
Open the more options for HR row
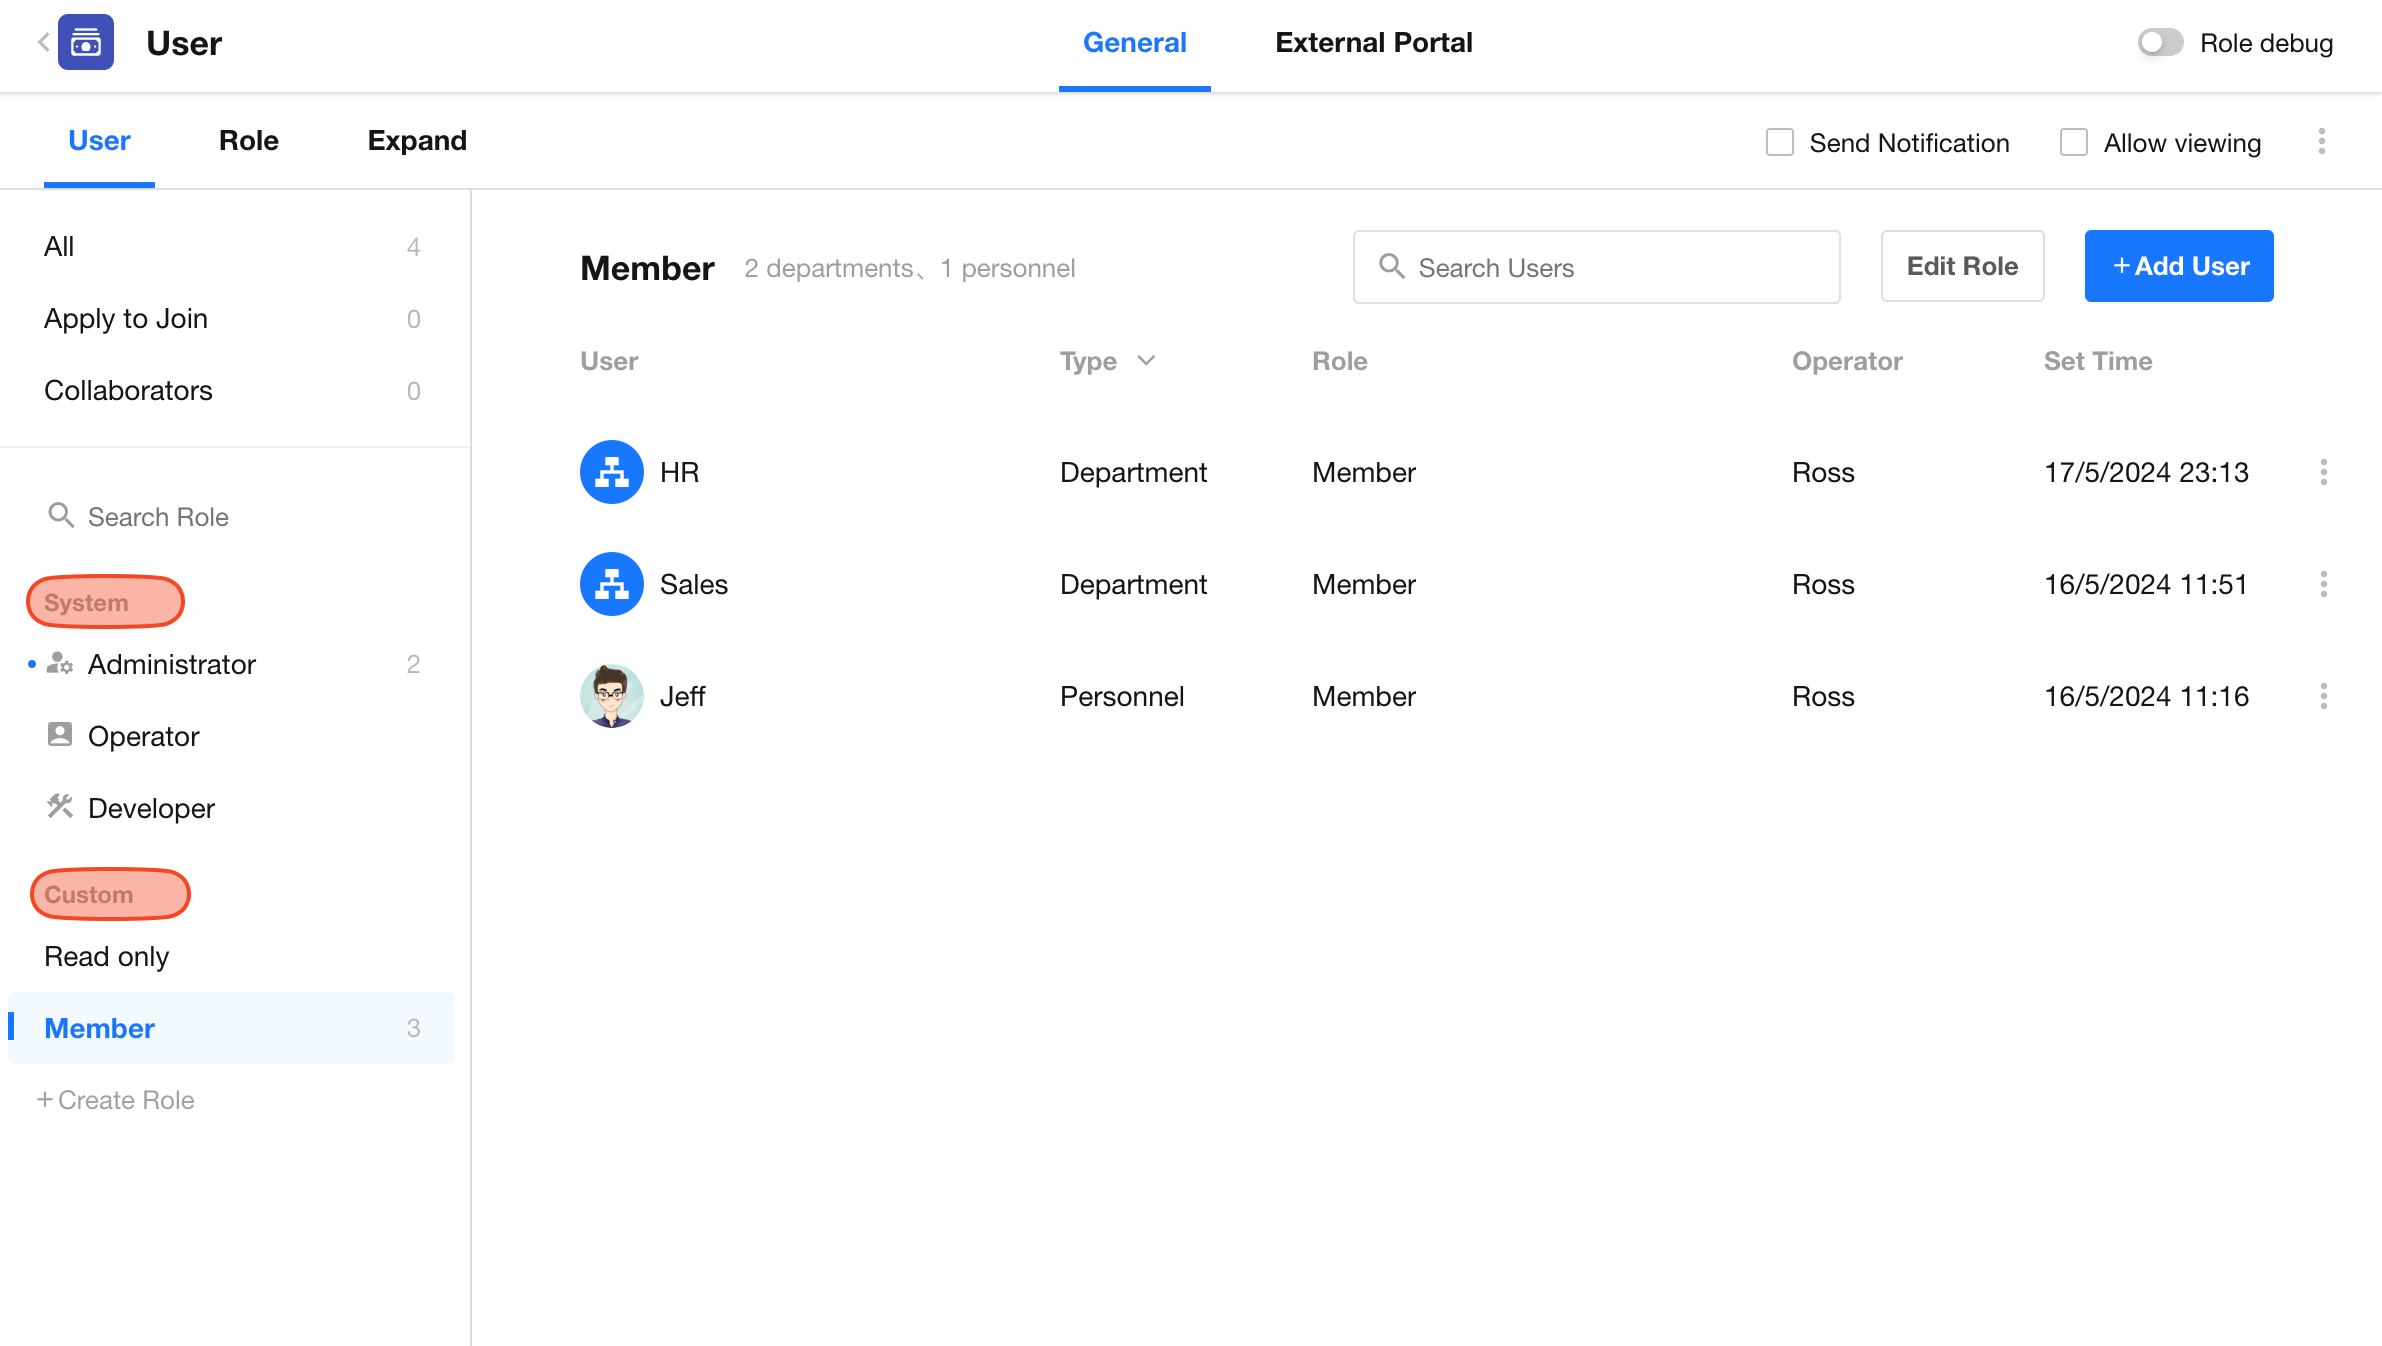2323,472
